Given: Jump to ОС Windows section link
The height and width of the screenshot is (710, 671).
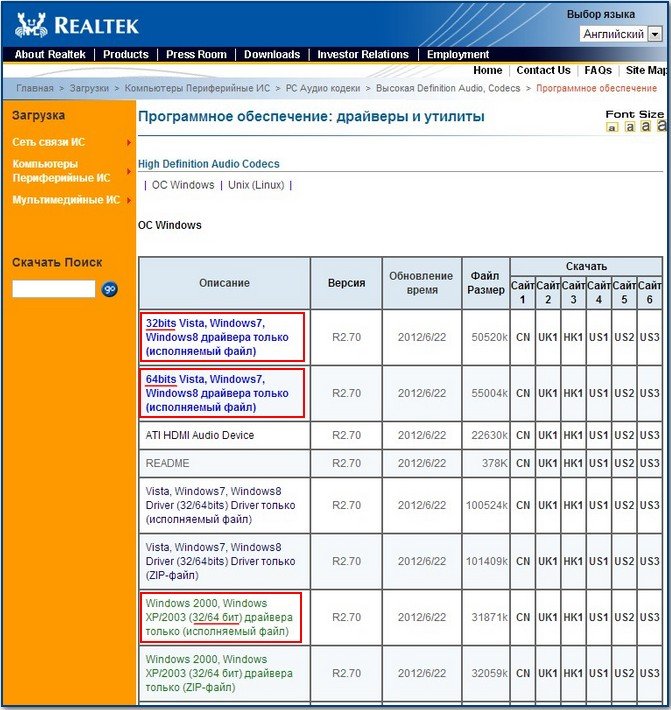Looking at the screenshot, I should 183,185.
